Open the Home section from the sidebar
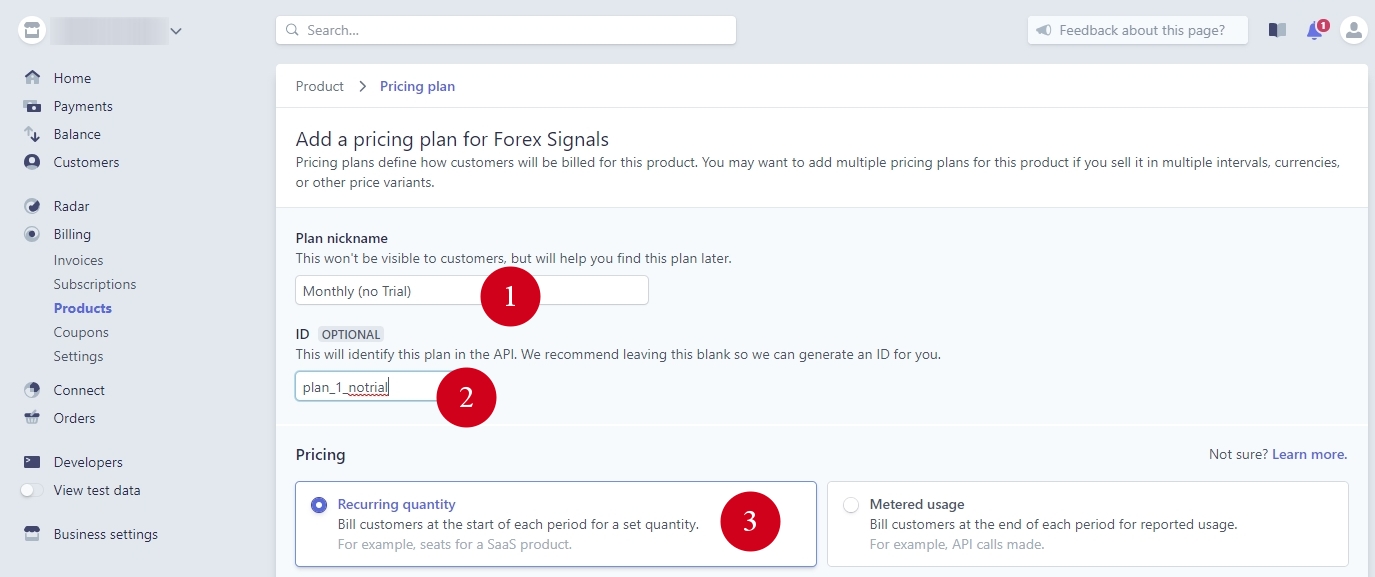1375x577 pixels. tap(71, 77)
